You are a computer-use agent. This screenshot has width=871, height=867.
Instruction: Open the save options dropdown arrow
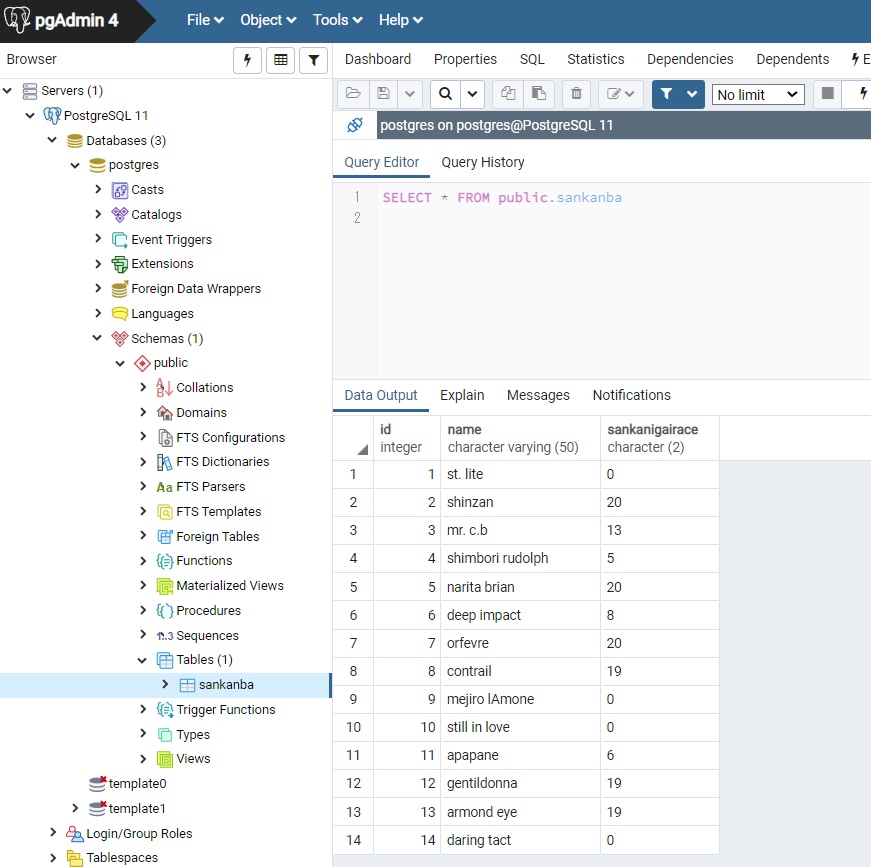coord(410,93)
